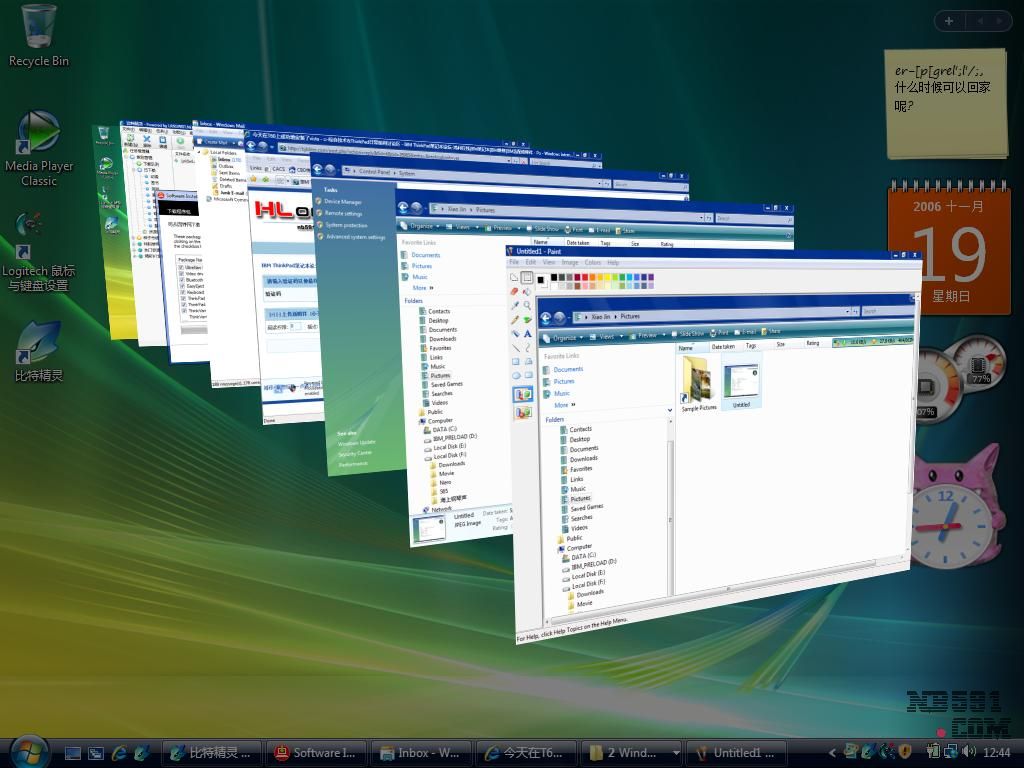Toggle transparent selection mode in Paint toolbox
Viewport: 1024px width, 768px height.
[x=523, y=412]
